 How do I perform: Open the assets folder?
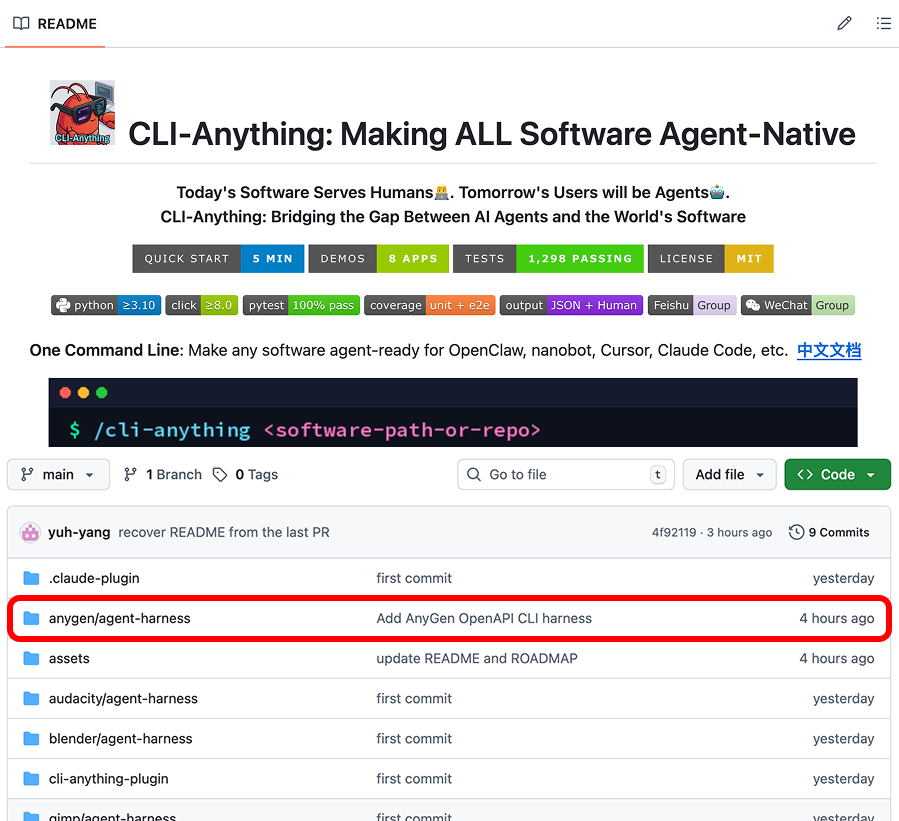click(x=69, y=659)
